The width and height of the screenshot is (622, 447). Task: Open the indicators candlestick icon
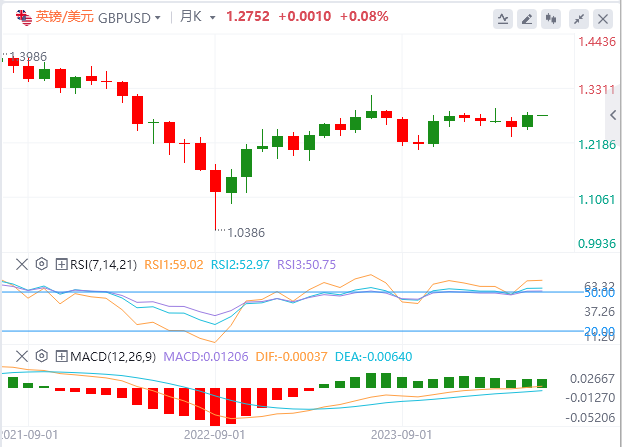tap(551, 19)
